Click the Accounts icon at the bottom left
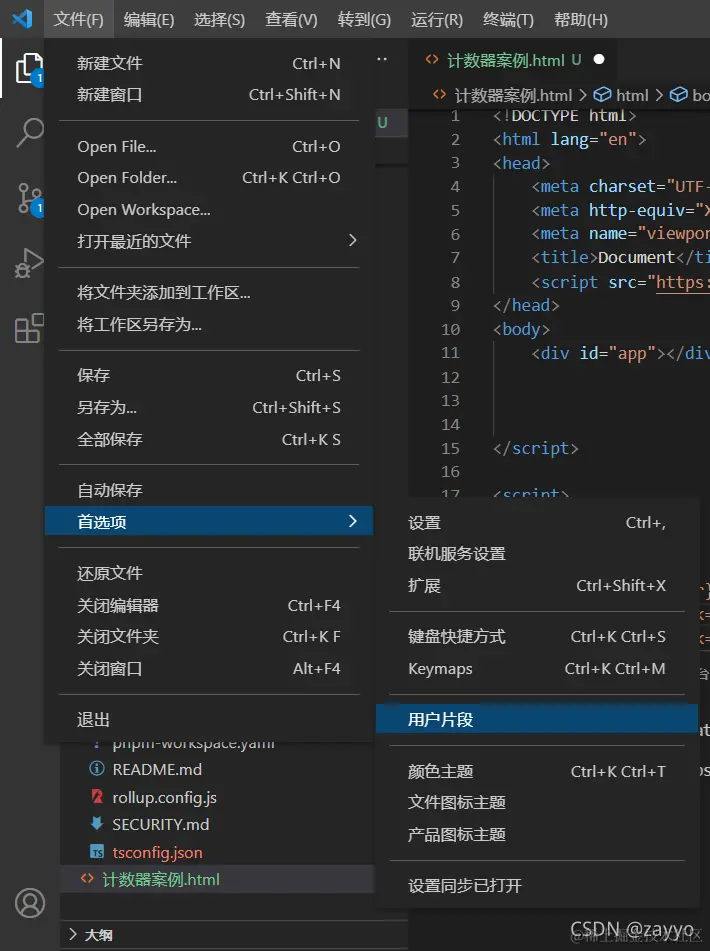 click(x=29, y=903)
